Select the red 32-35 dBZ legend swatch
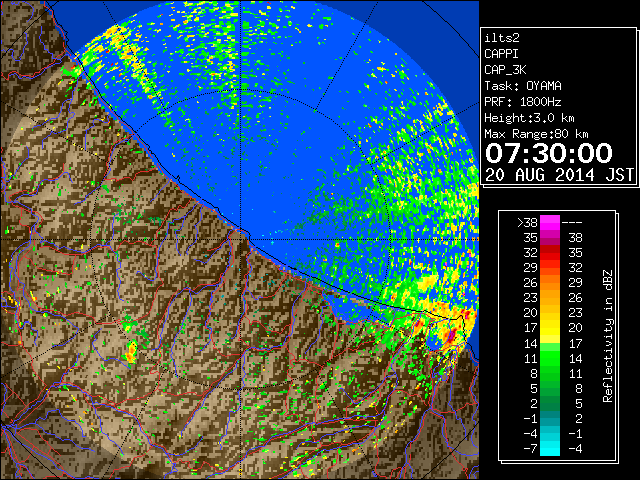The image size is (640, 480). pos(550,253)
